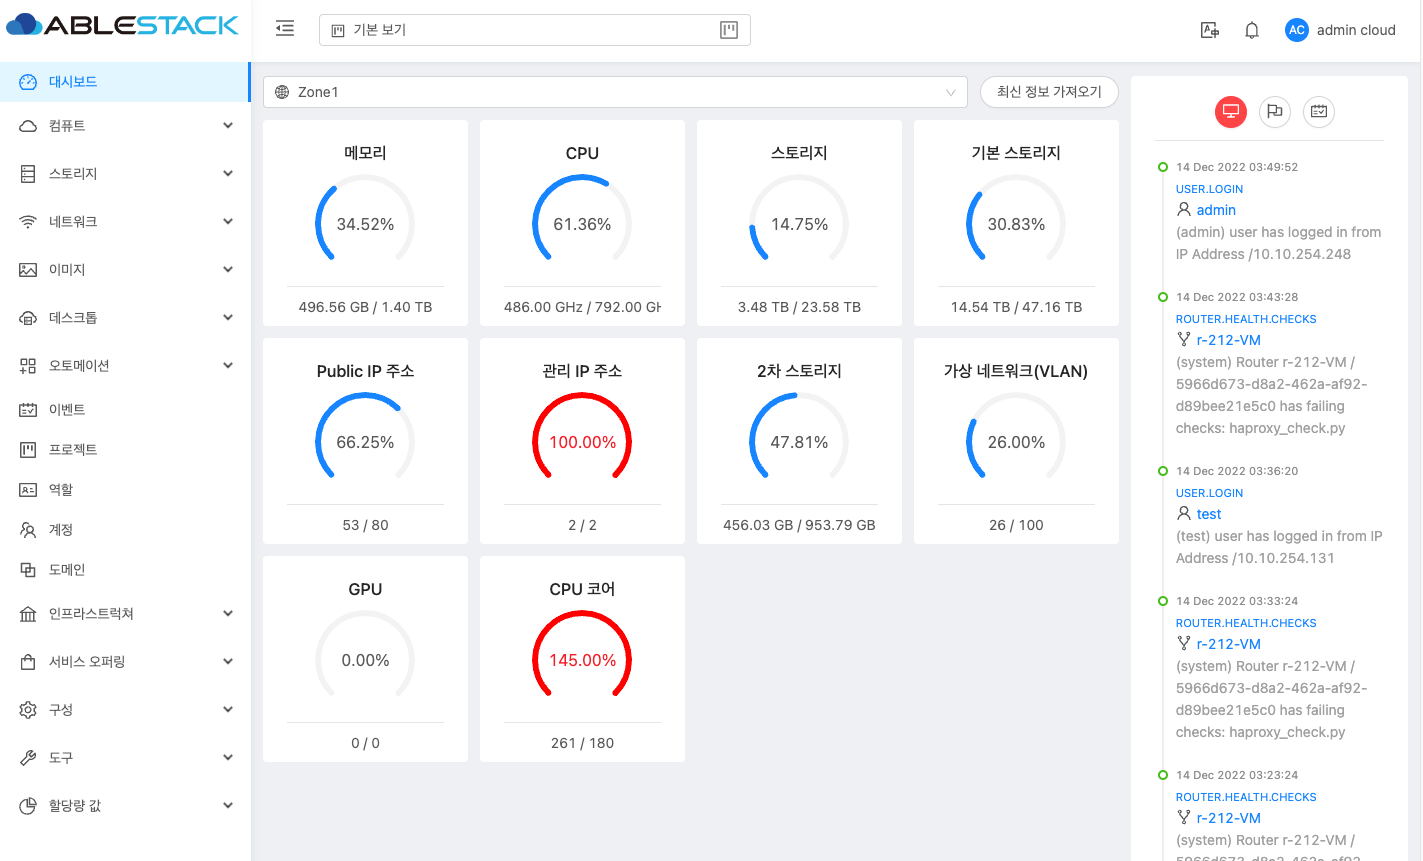1423x861 pixels.
Task: Expand the 컴퓨트 sidebar menu
Action: click(x=125, y=126)
